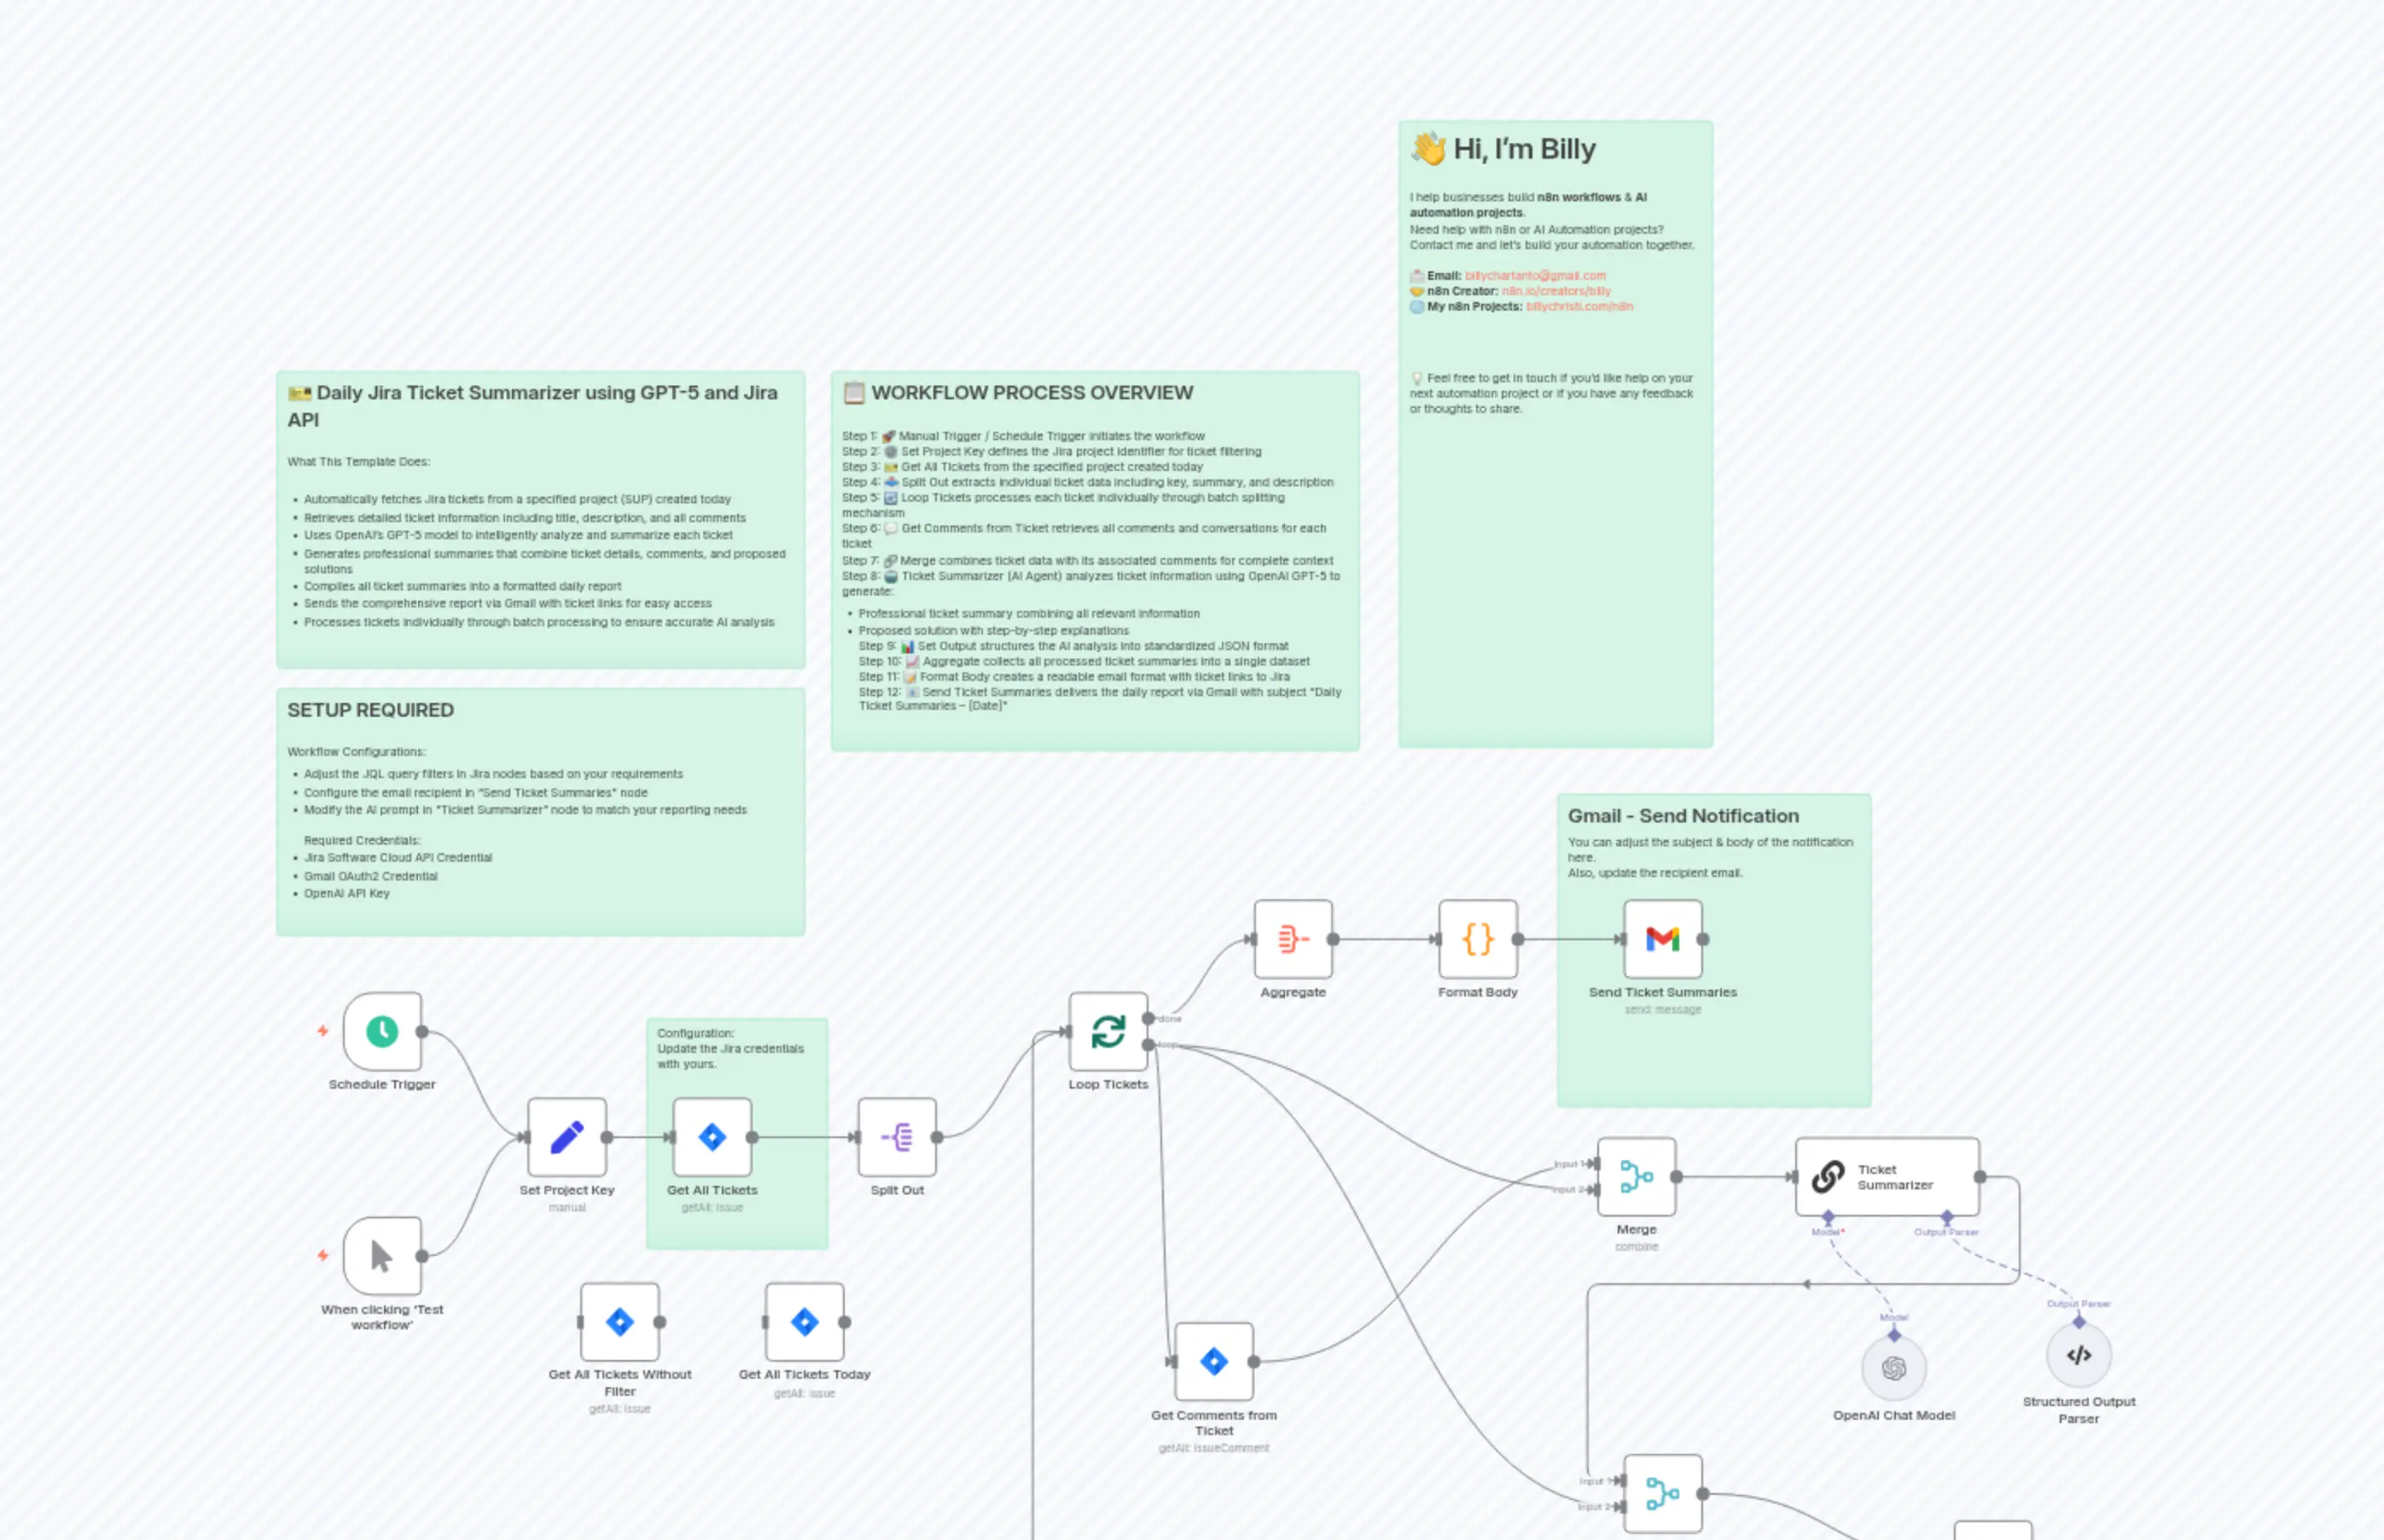2384x1540 pixels.
Task: Select the Structured Output Parser icon
Action: [x=2079, y=1356]
